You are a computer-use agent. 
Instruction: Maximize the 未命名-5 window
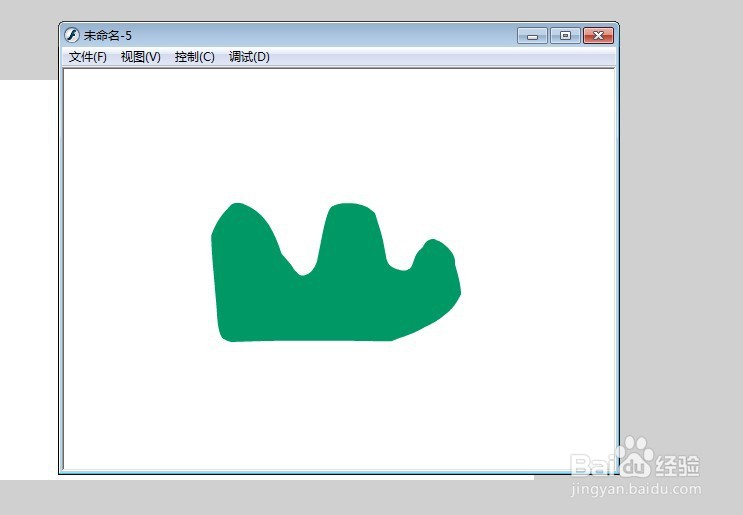click(565, 36)
